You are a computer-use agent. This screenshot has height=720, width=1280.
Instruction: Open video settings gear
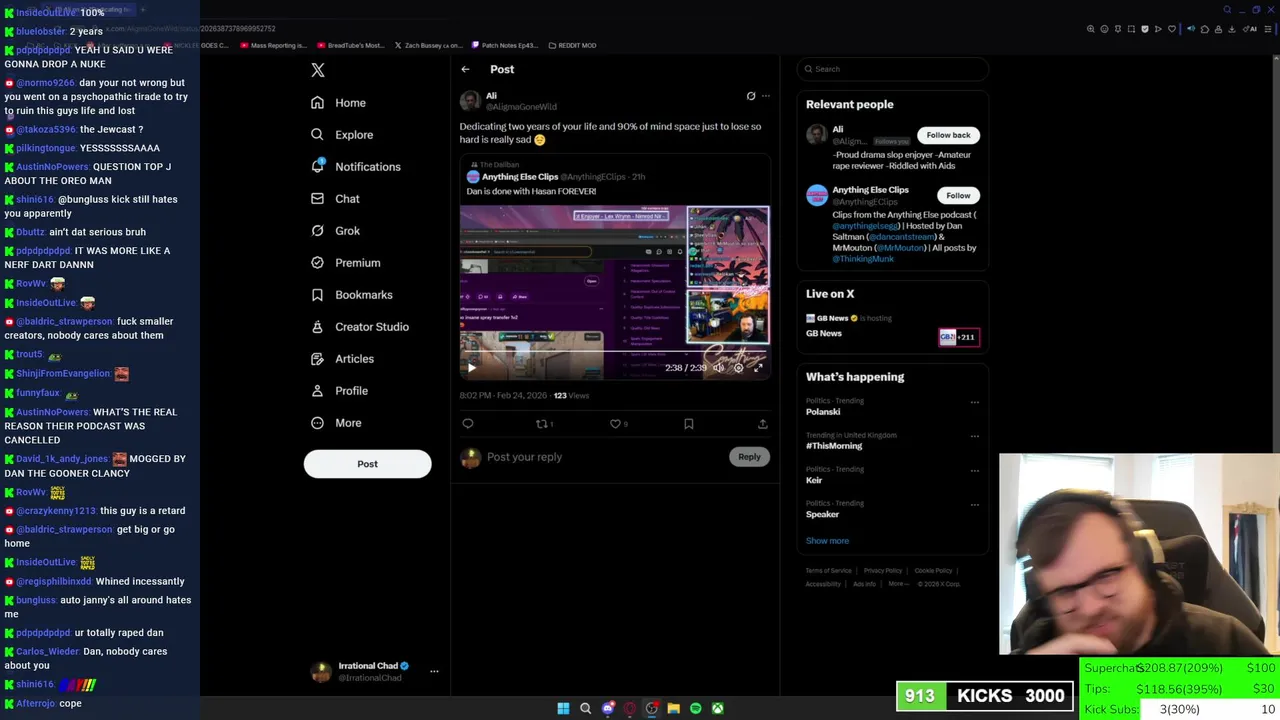point(738,368)
